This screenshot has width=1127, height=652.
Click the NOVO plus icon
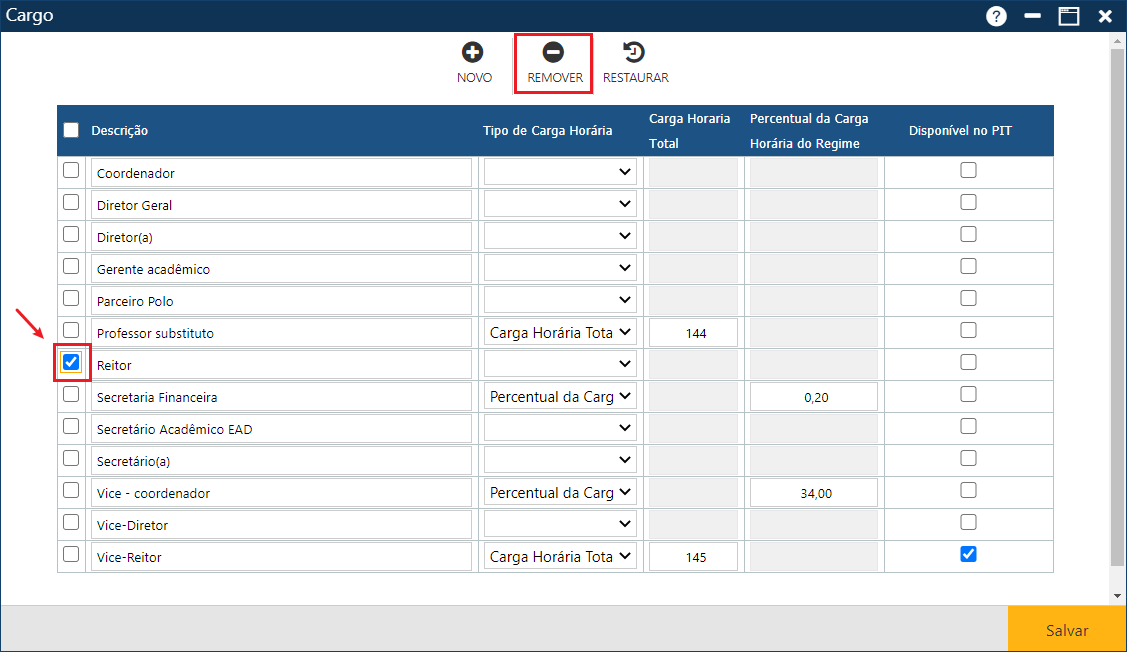click(x=473, y=53)
